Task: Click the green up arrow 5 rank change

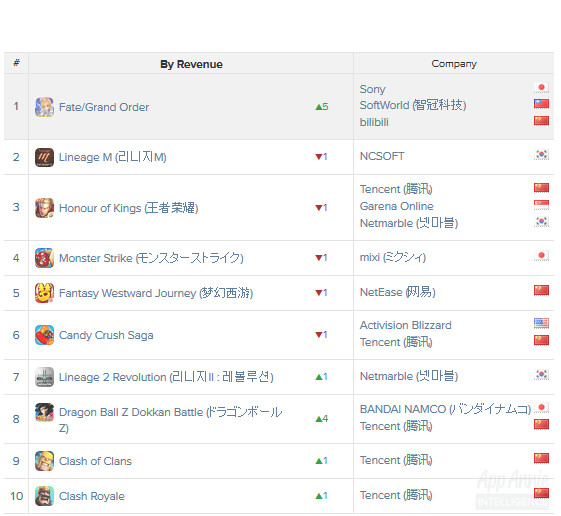Action: point(322,107)
